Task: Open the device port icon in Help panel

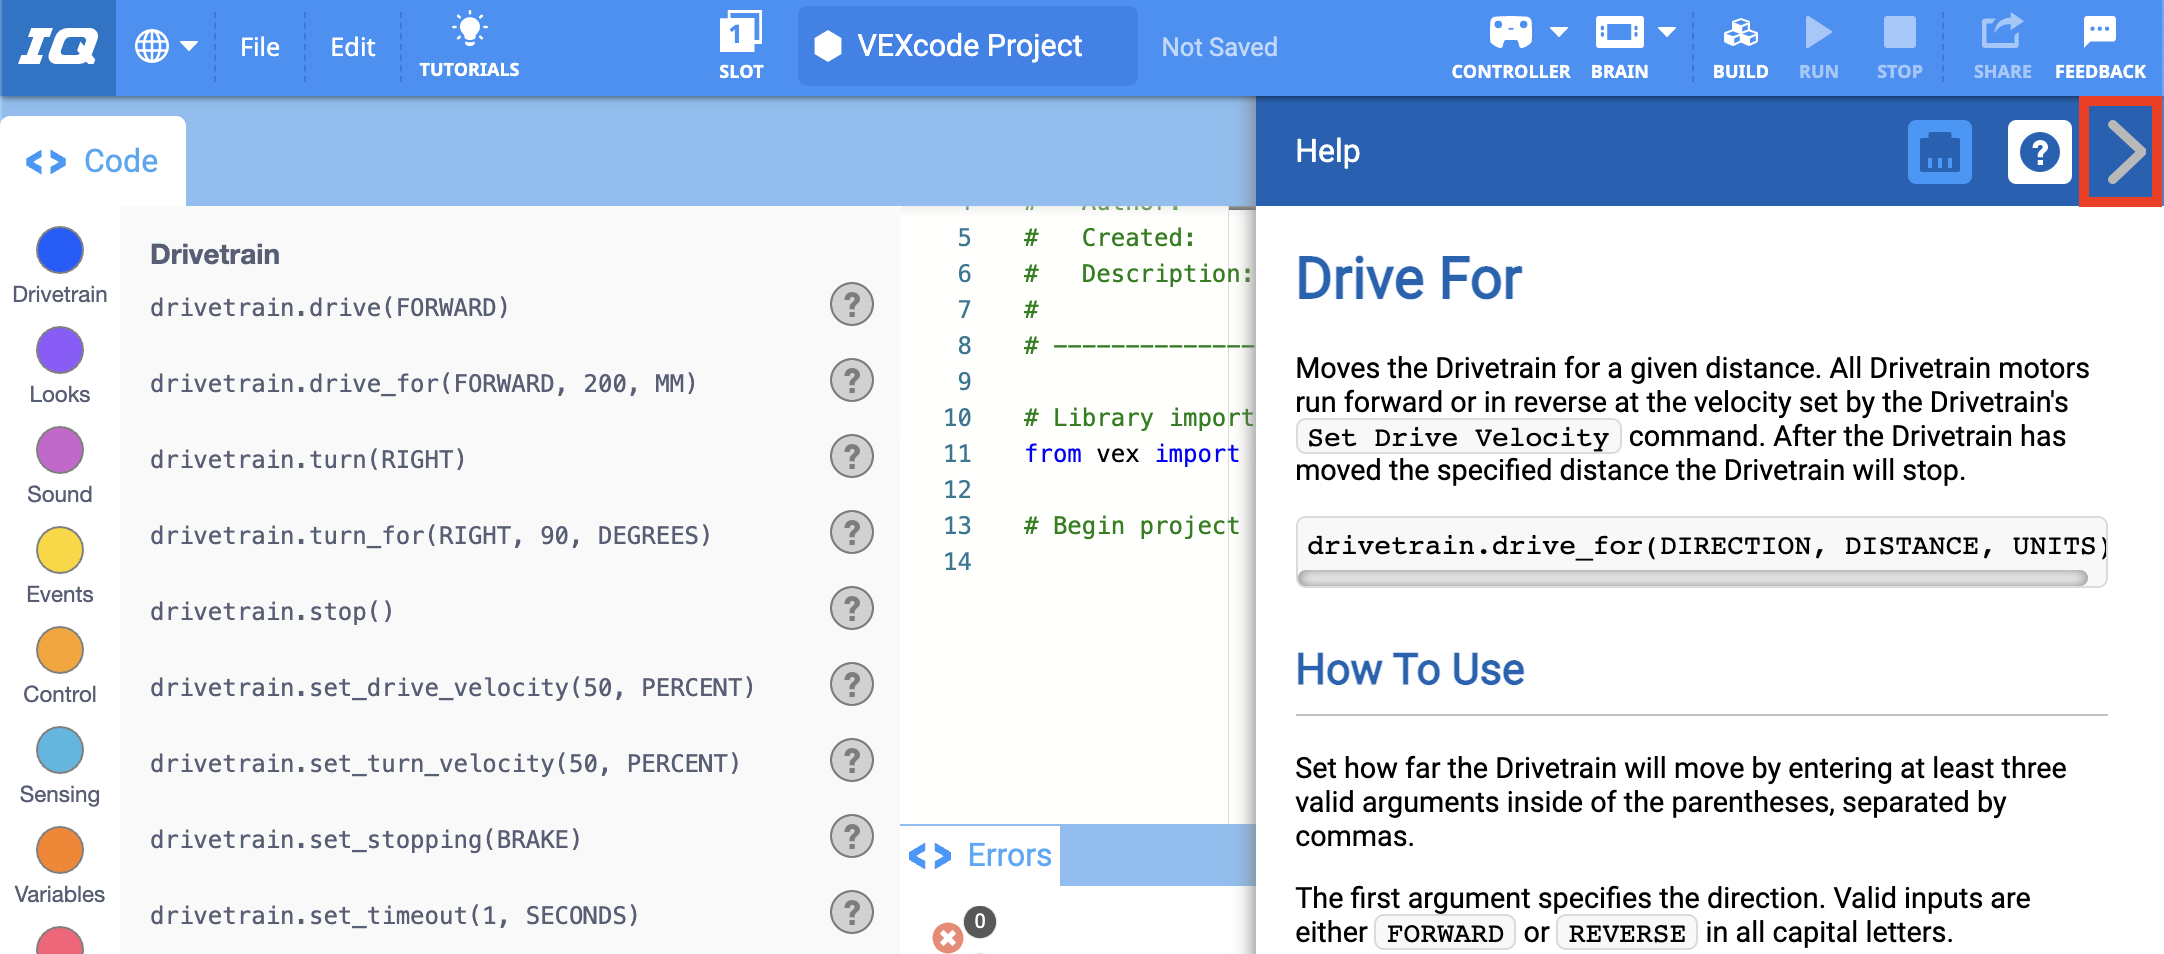Action: pos(1939,151)
